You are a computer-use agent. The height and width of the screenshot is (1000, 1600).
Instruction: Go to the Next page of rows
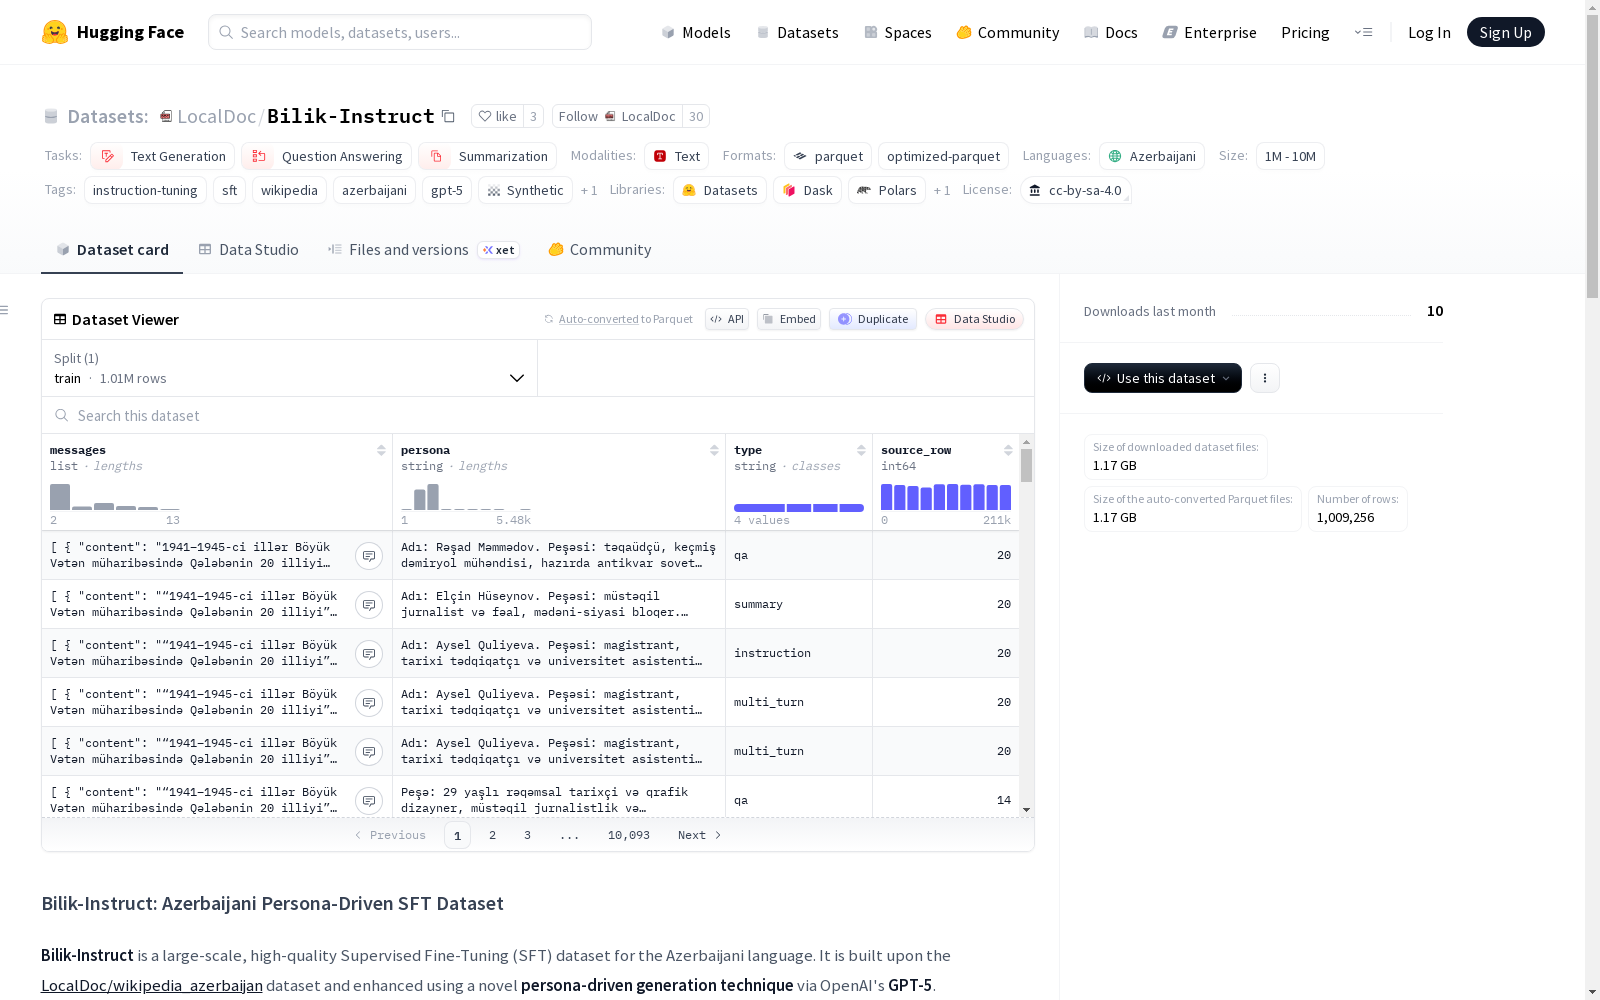pyautogui.click(x=700, y=835)
